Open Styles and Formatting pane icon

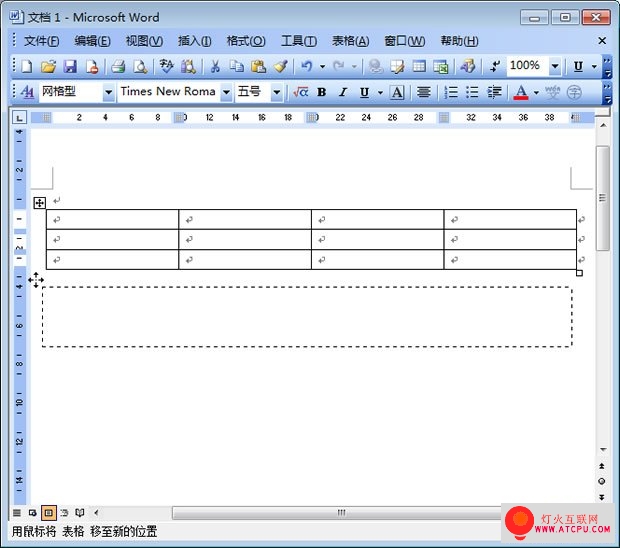[26, 92]
